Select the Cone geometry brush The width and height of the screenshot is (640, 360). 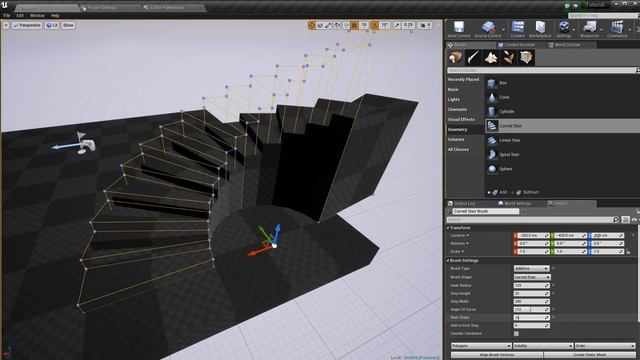point(562,97)
